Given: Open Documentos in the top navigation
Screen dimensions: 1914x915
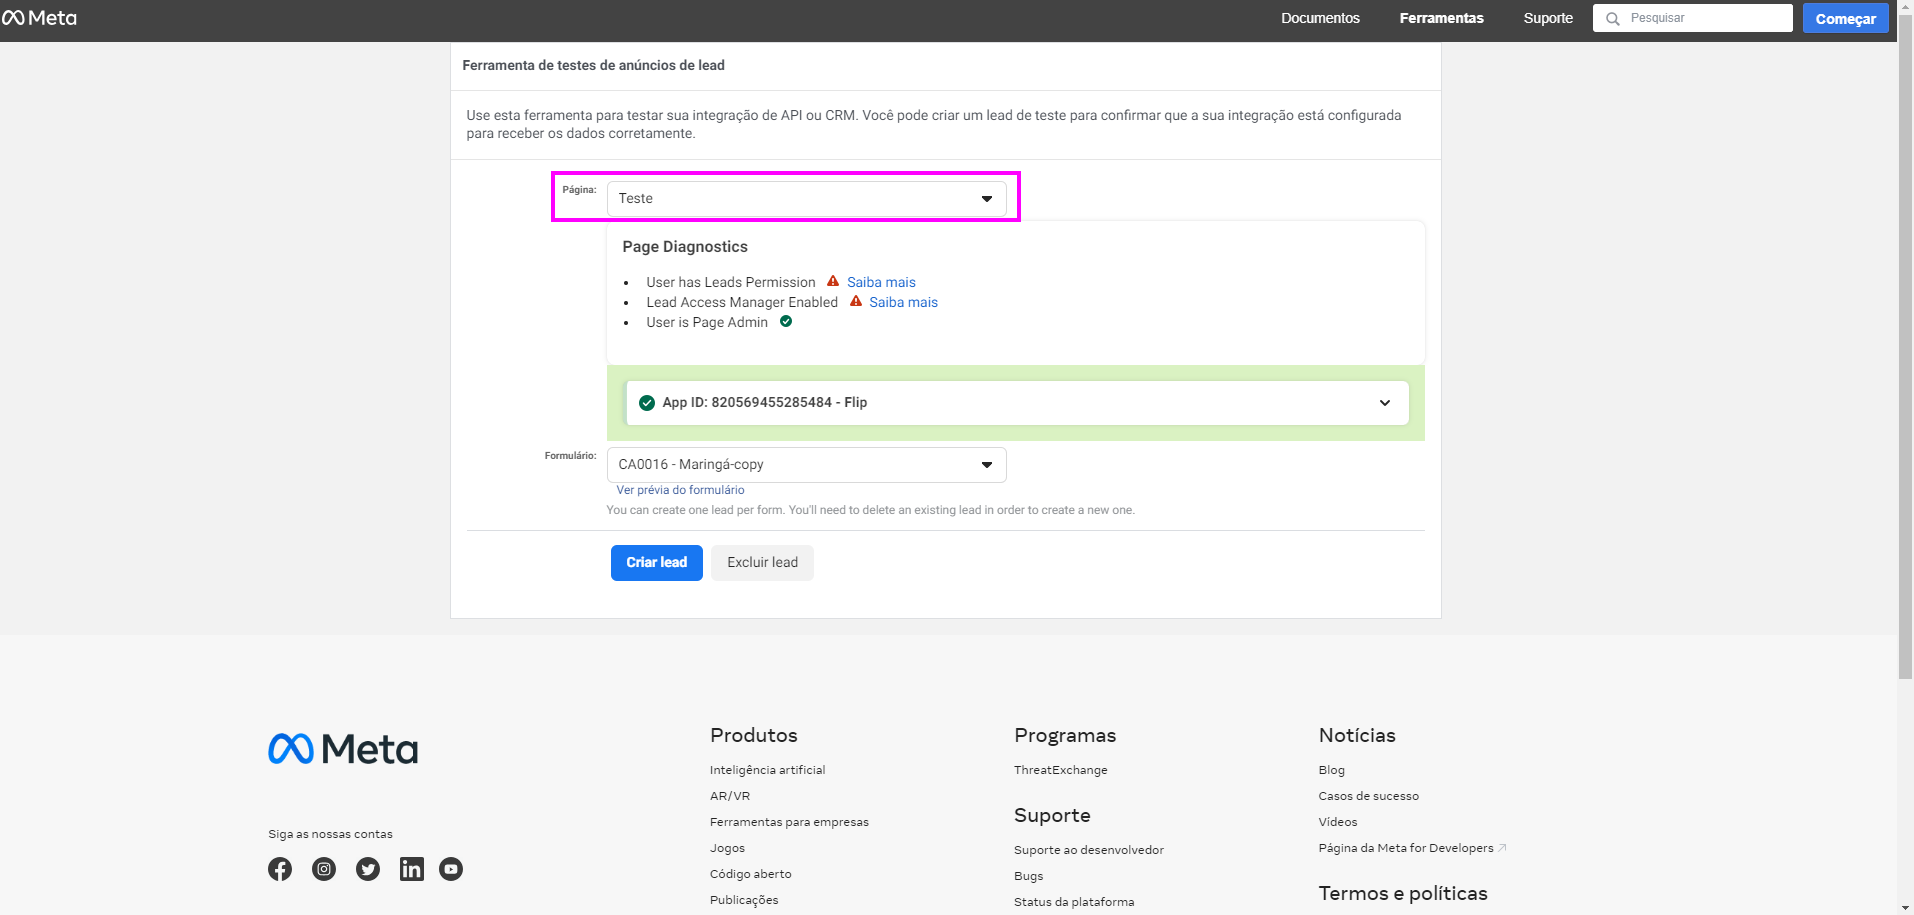Looking at the screenshot, I should pos(1320,18).
